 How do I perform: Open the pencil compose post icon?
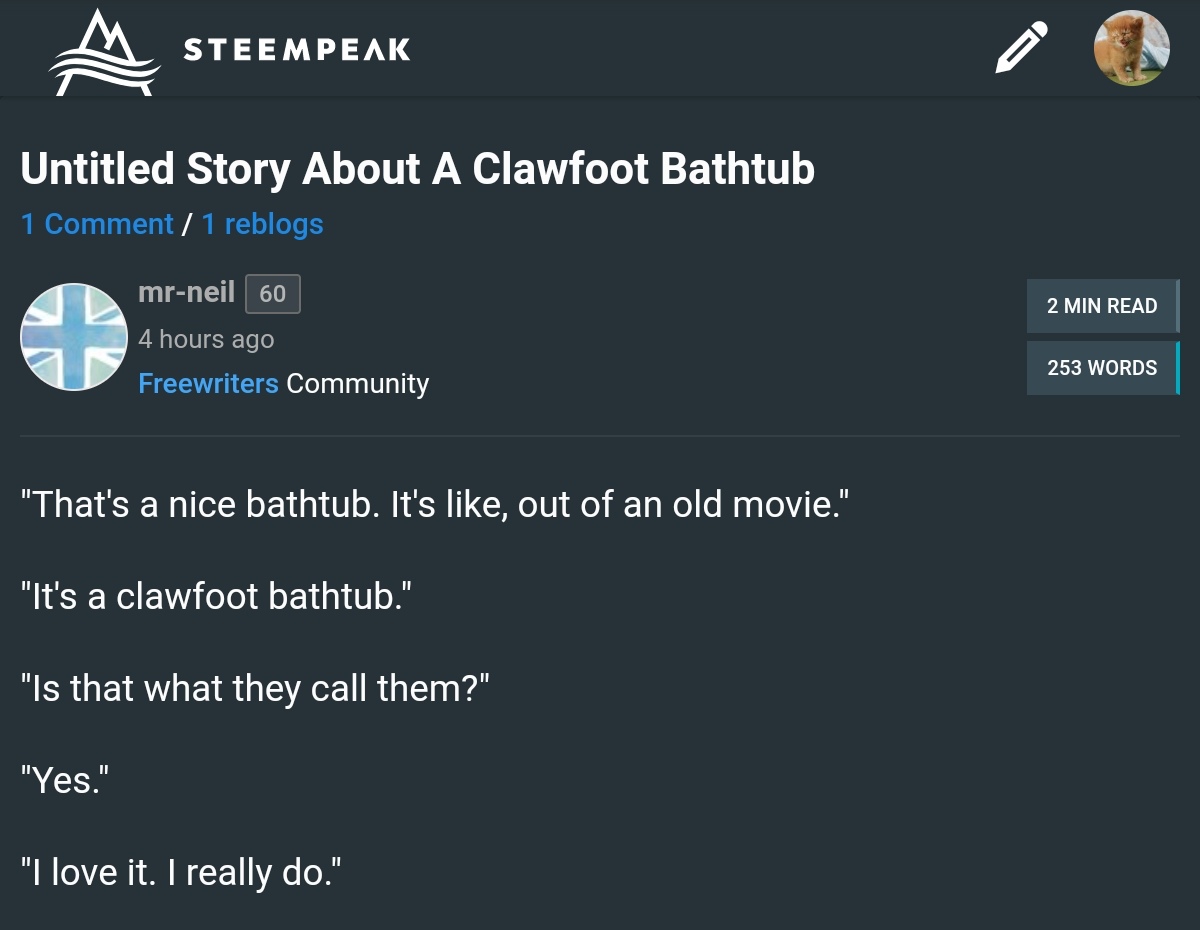[1021, 48]
